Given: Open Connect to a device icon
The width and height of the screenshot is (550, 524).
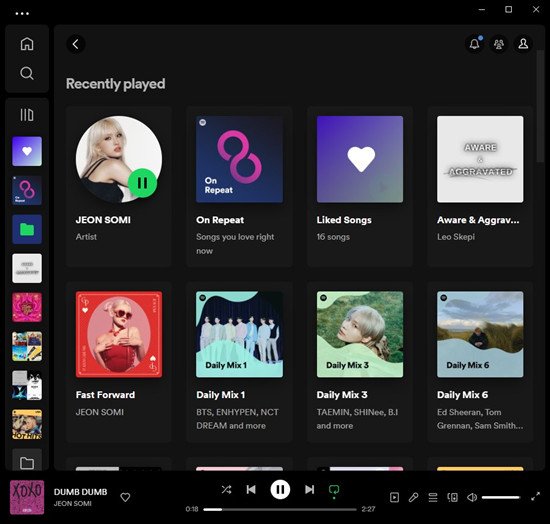Looking at the screenshot, I should [452, 497].
